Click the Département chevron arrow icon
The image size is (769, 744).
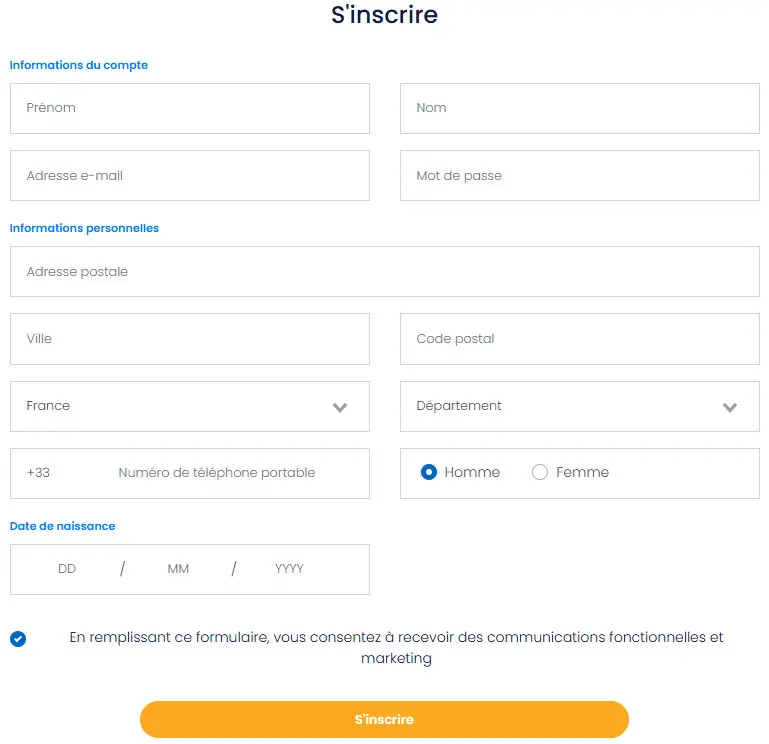[x=730, y=407]
